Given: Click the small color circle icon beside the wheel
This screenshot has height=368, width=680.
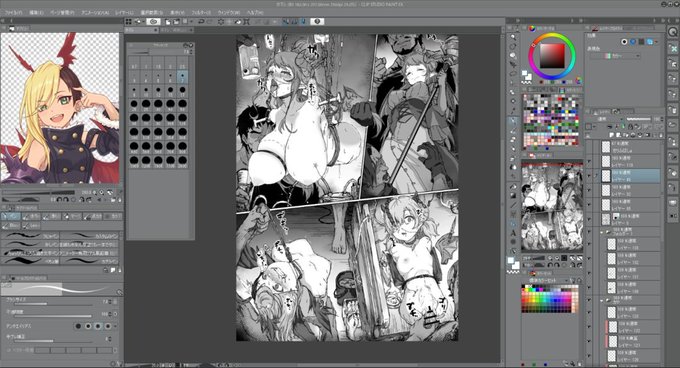Looking at the screenshot, I should (579, 81).
